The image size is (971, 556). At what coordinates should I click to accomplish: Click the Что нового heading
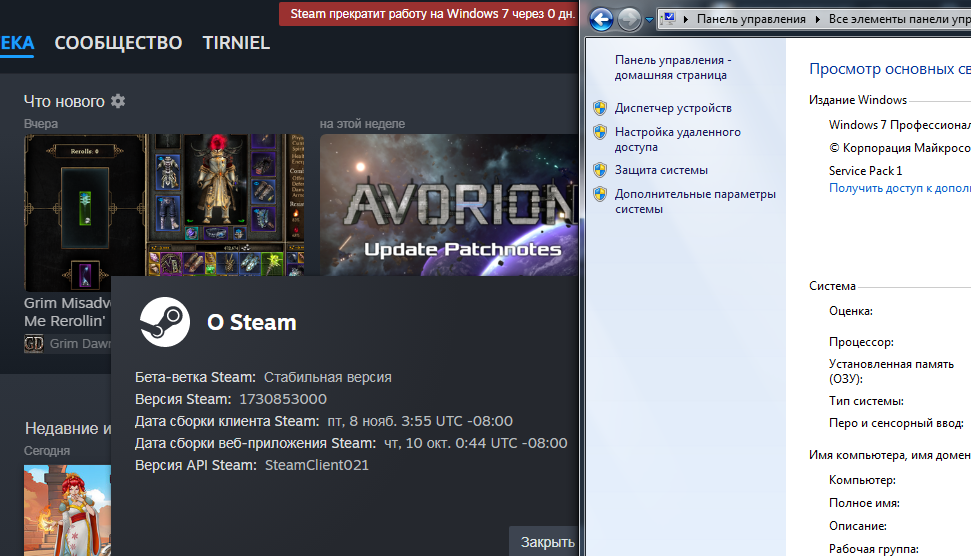64,102
